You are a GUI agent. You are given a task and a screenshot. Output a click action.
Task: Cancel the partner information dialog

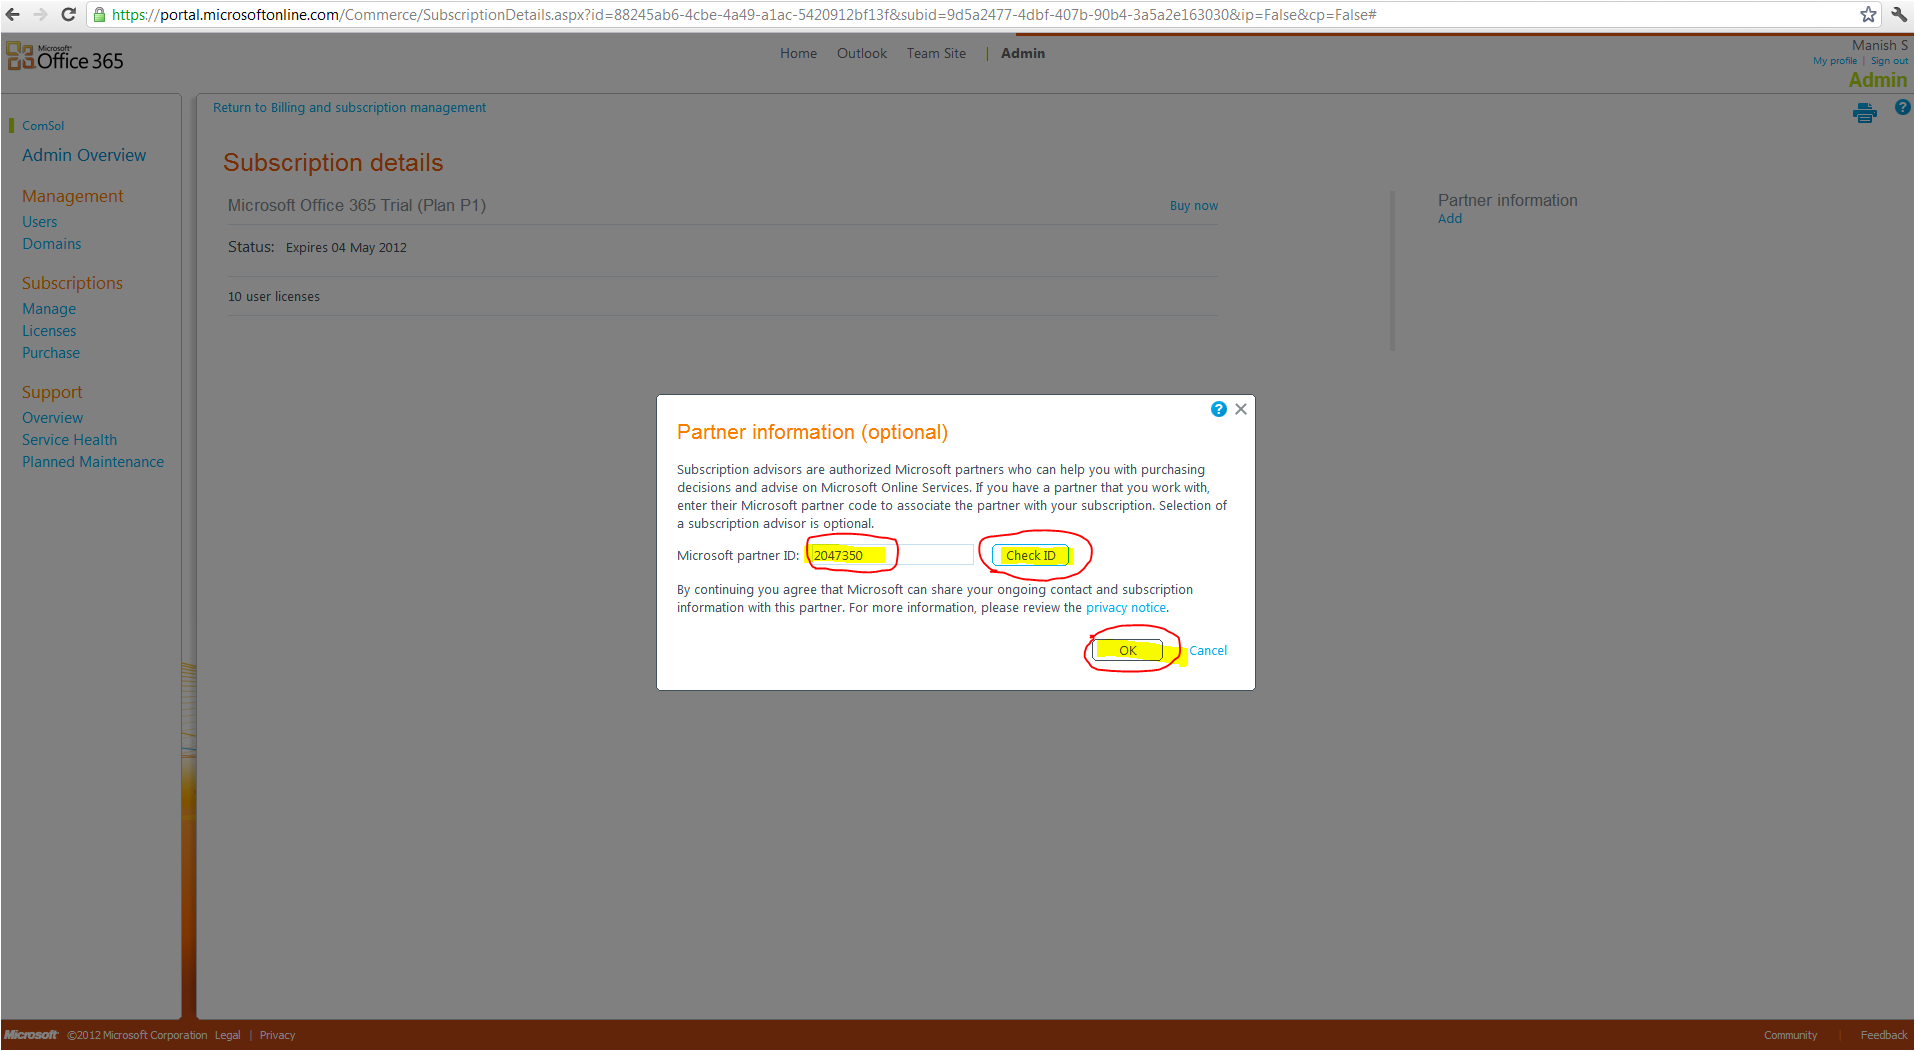tap(1207, 651)
